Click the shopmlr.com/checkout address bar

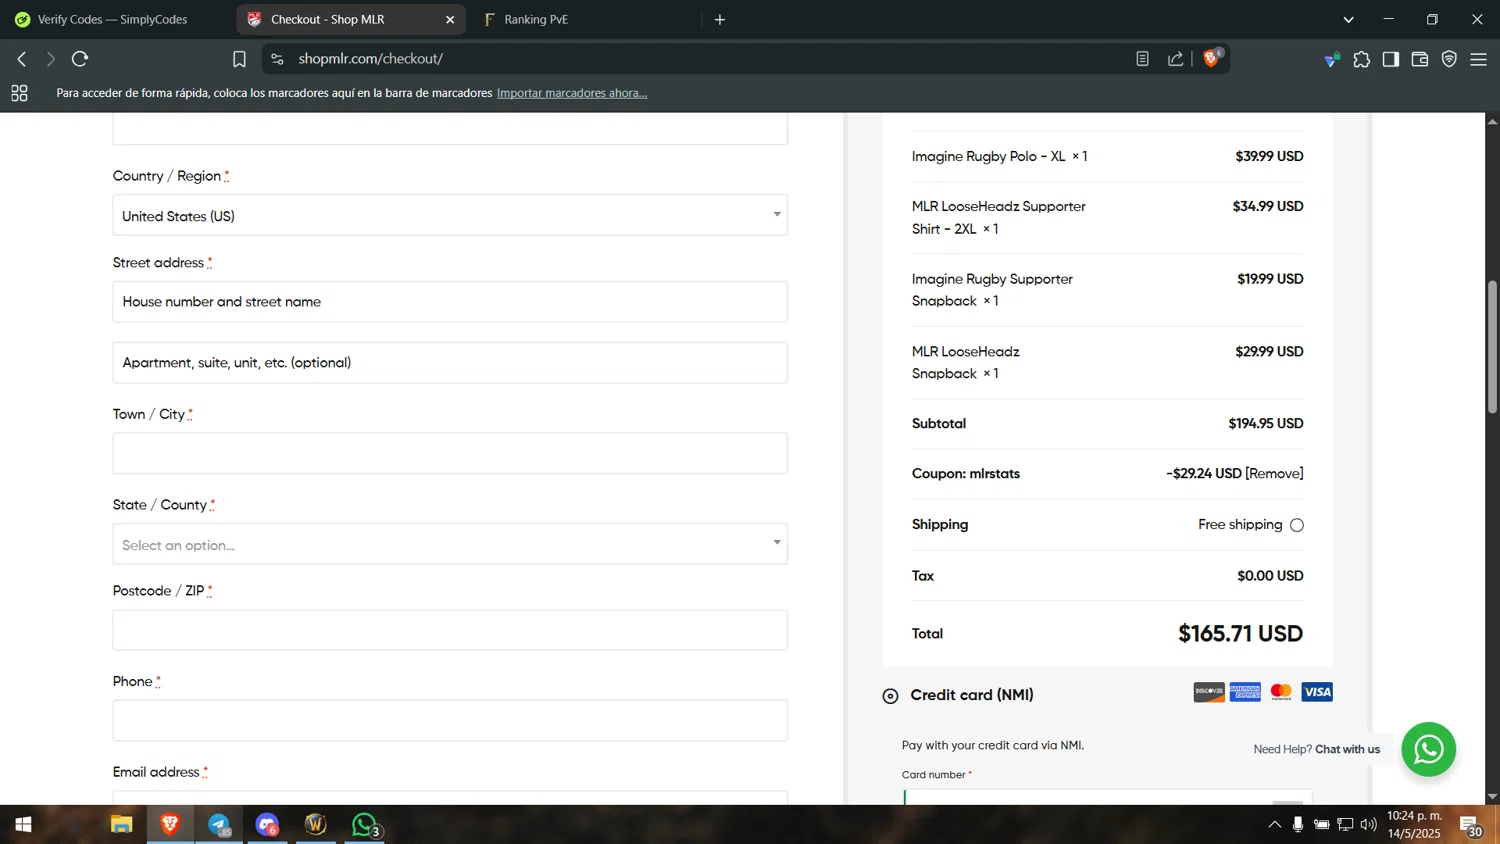700,59
